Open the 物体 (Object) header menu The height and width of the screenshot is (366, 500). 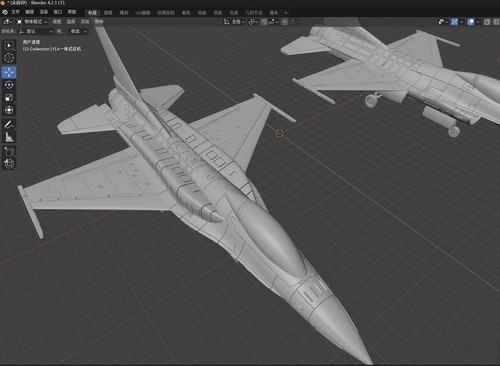point(99,22)
